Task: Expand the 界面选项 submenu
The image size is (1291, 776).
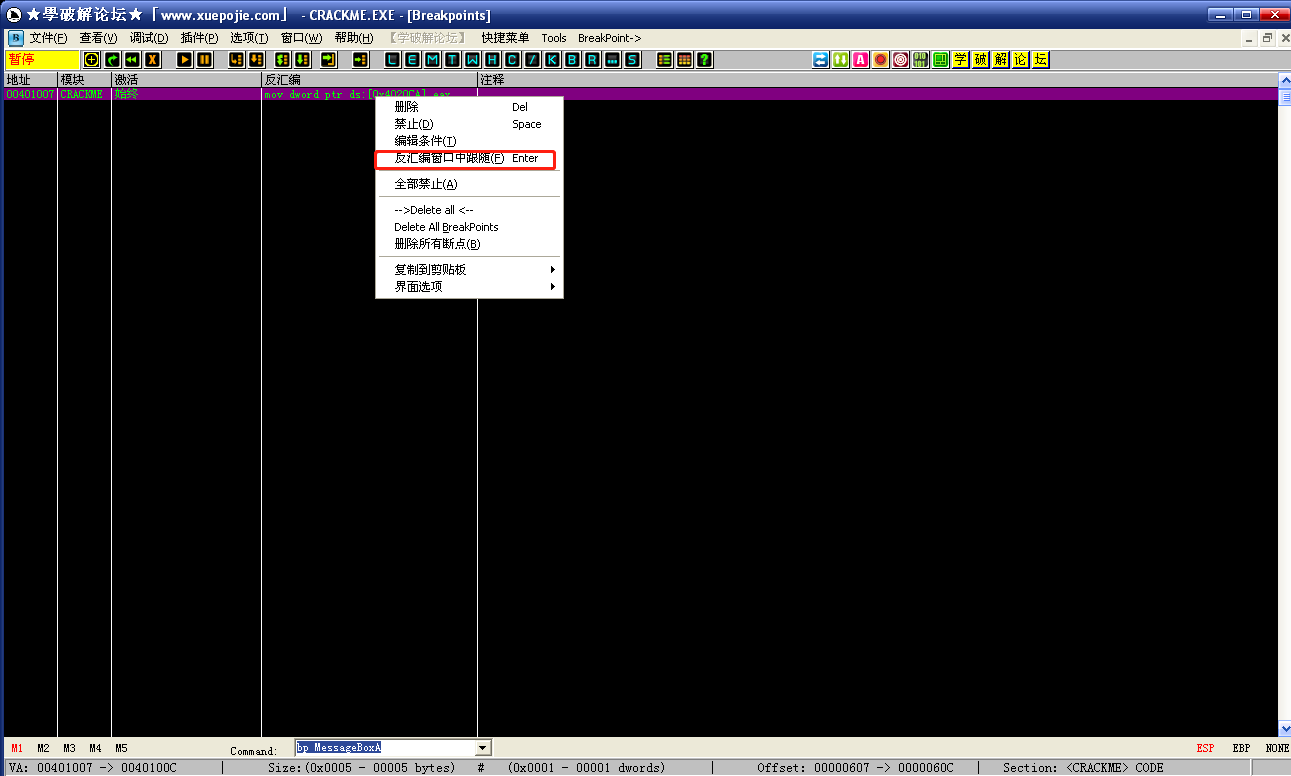Action: [469, 287]
